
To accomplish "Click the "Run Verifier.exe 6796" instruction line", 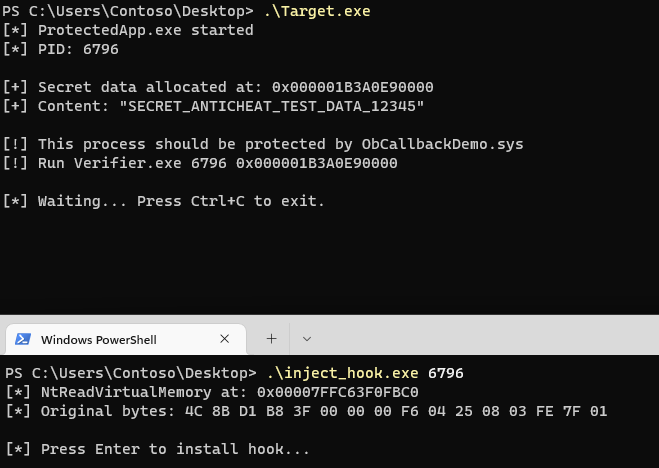I will (202, 163).
